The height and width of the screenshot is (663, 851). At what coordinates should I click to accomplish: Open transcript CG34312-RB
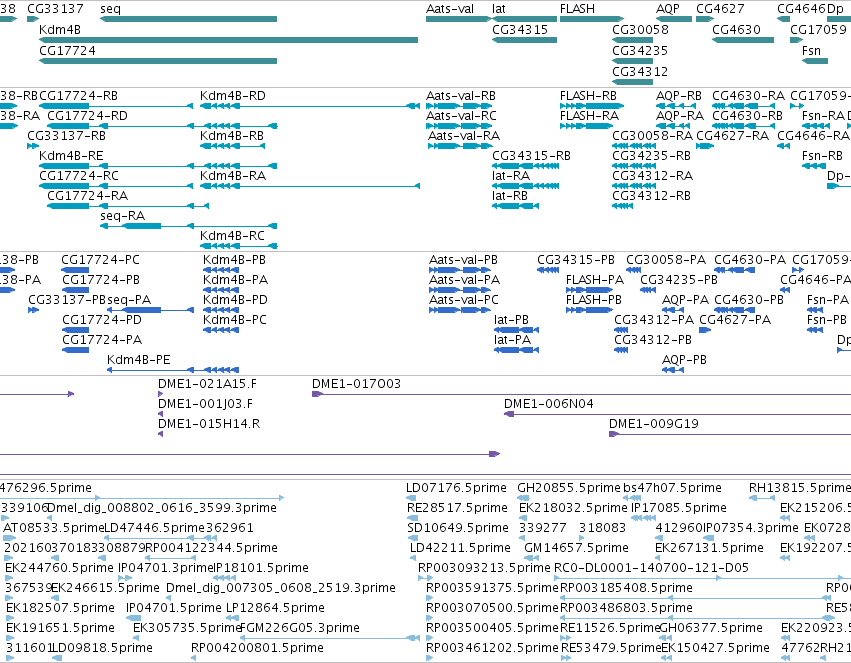click(651, 196)
